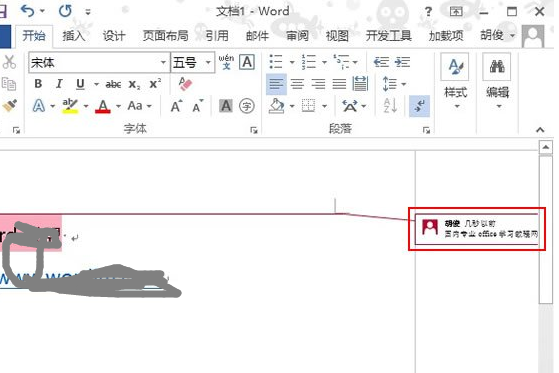Click the Undo arrow icon

point(27,11)
